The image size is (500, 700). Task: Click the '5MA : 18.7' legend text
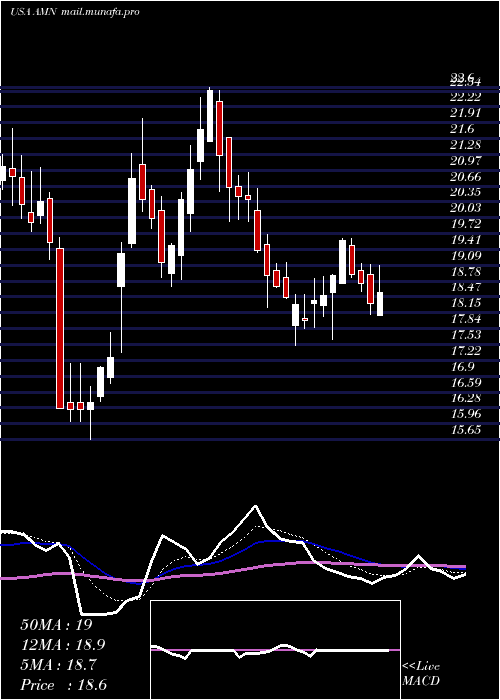58,665
